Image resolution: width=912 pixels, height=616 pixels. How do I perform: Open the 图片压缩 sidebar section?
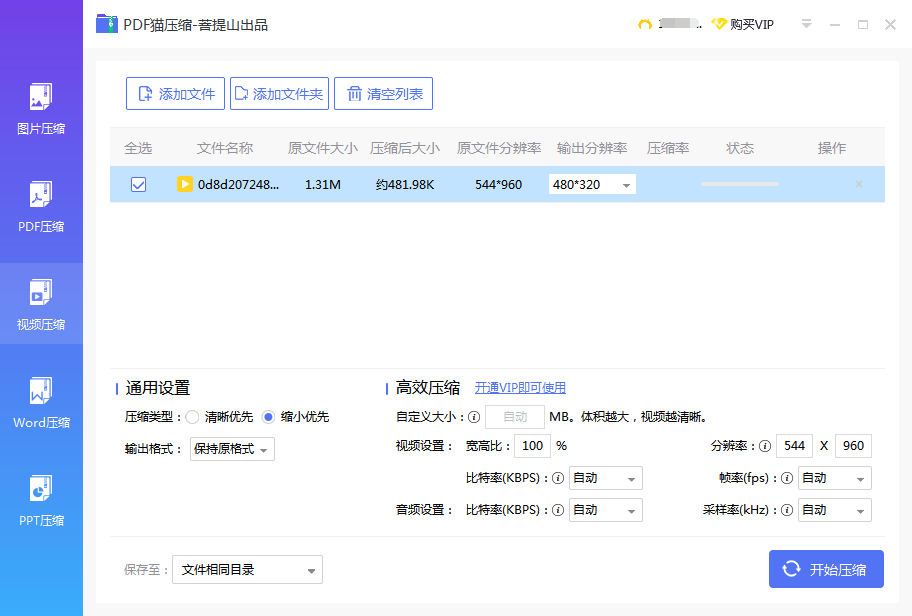click(41, 109)
